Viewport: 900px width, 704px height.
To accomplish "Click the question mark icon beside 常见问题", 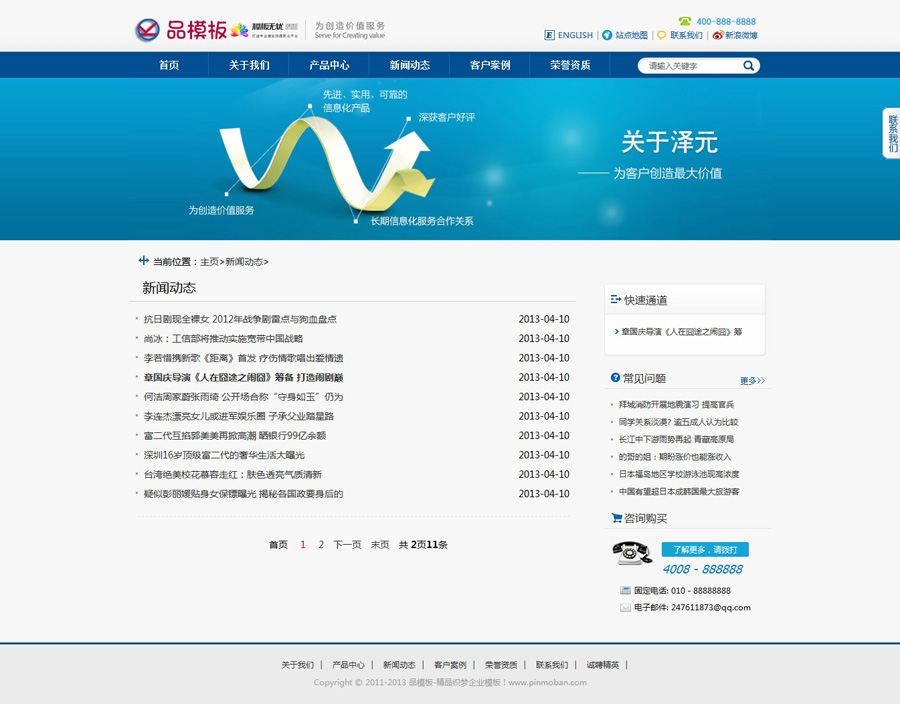I will [615, 378].
